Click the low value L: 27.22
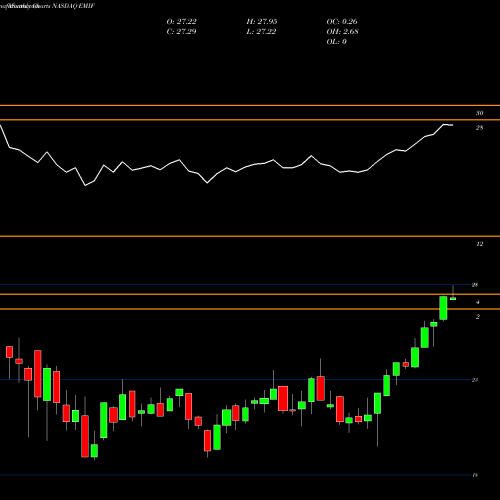Screen dimensions: 500x500 (261, 32)
